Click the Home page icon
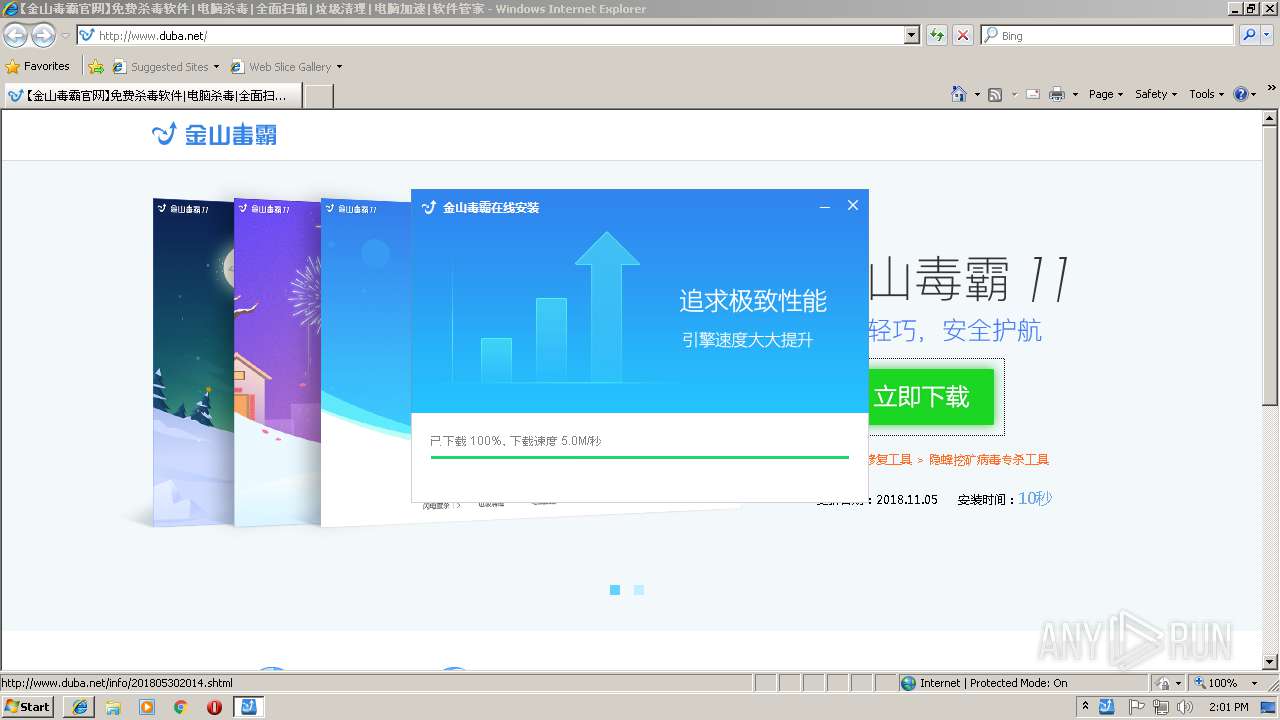Viewport: 1280px width, 720px height. [x=959, y=94]
